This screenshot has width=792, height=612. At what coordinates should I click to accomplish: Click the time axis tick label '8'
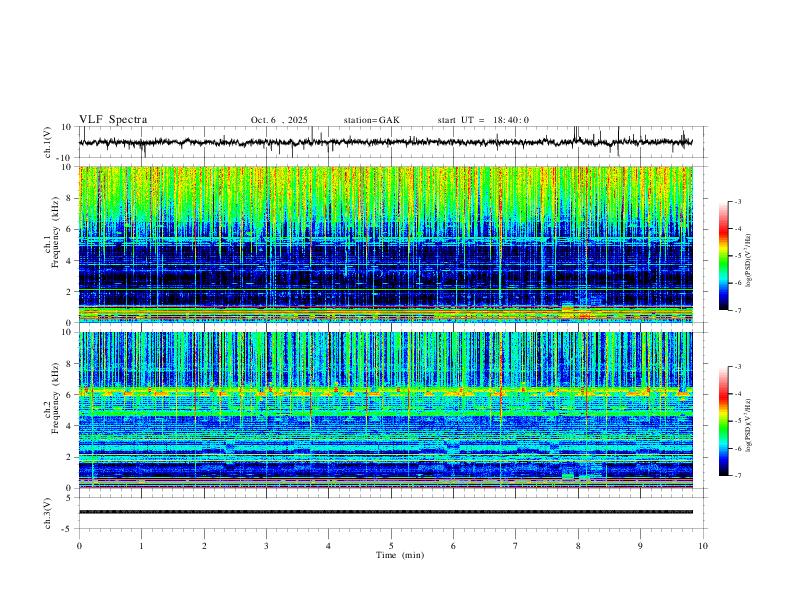point(578,546)
